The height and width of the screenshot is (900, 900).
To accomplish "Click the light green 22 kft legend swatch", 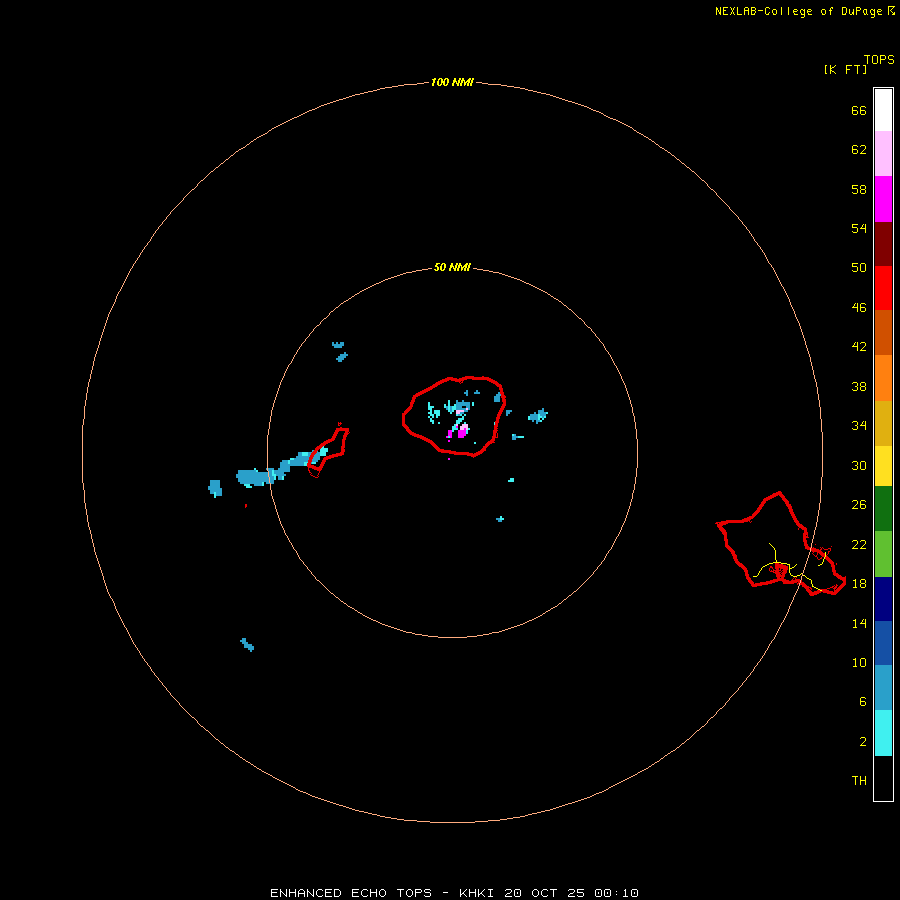I will pos(883,554).
